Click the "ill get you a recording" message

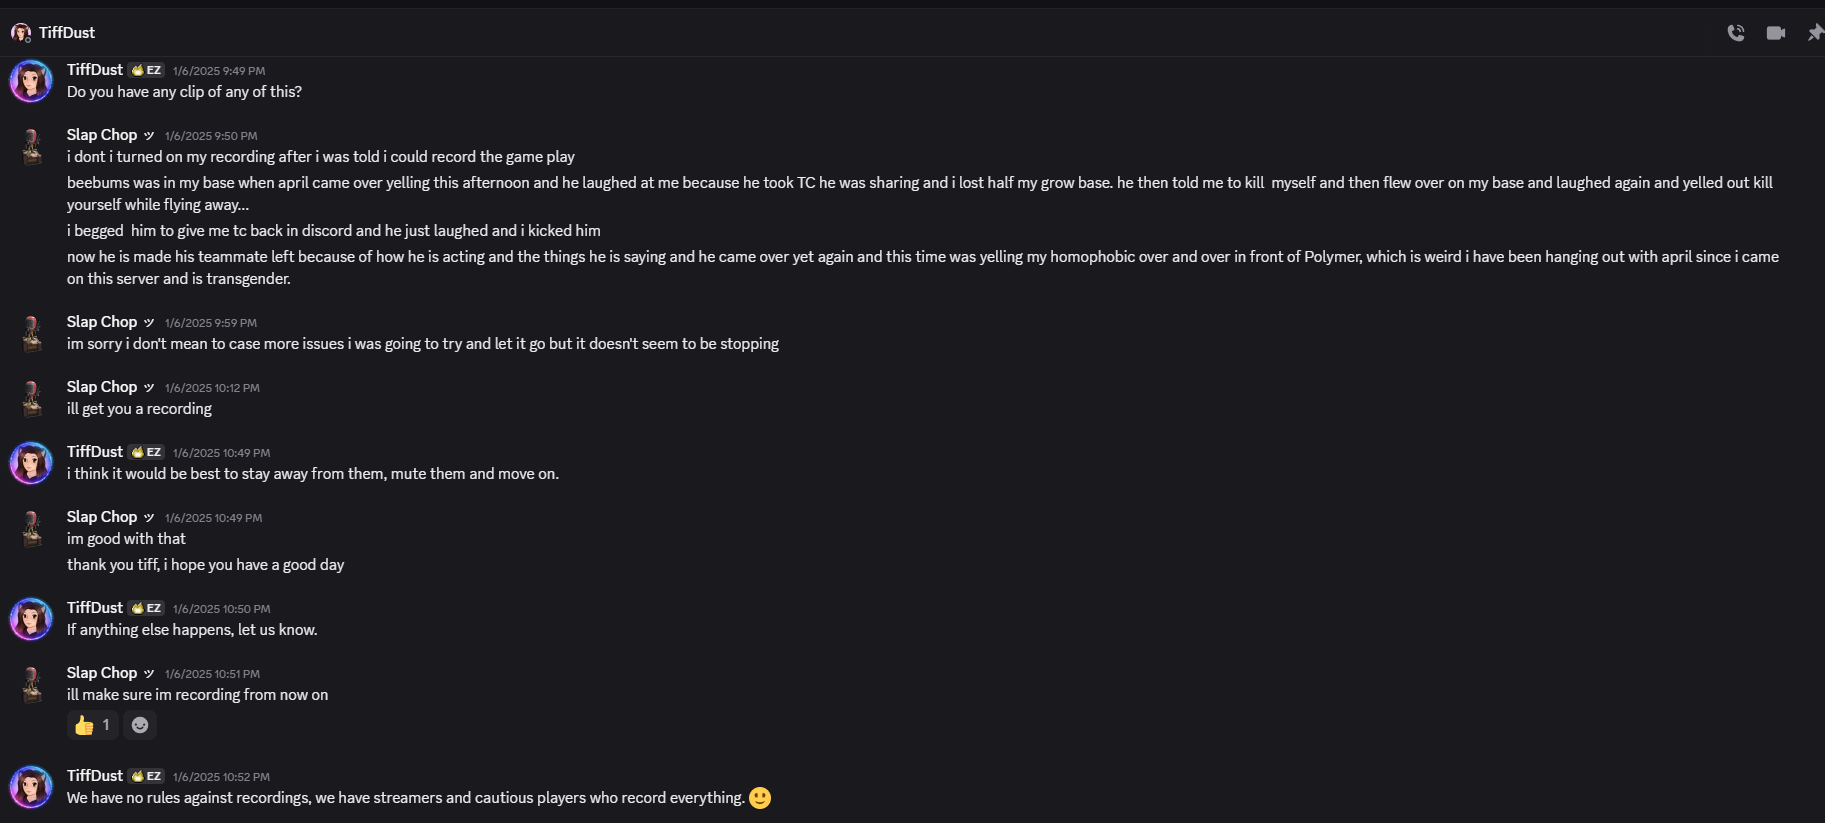139,409
